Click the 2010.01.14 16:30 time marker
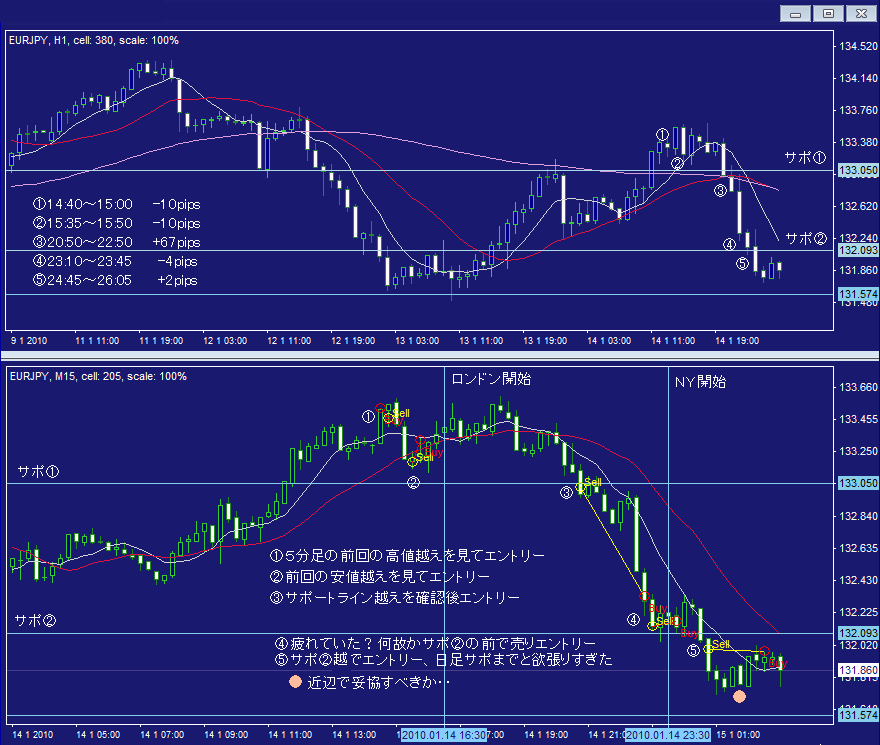This screenshot has height=745, width=880. [x=444, y=735]
